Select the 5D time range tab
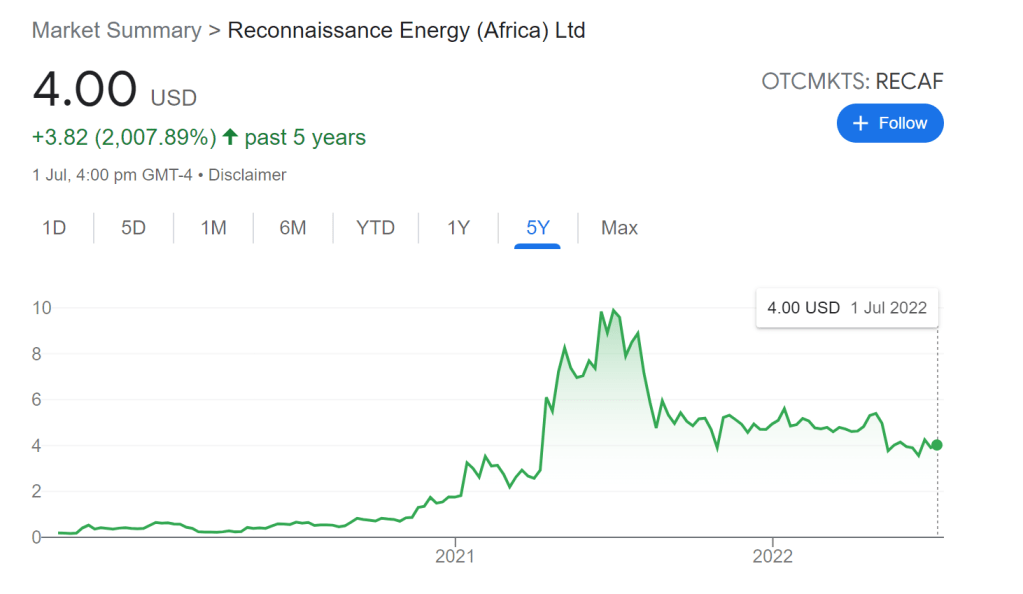Screen dimensions: 1023x594 click(133, 228)
